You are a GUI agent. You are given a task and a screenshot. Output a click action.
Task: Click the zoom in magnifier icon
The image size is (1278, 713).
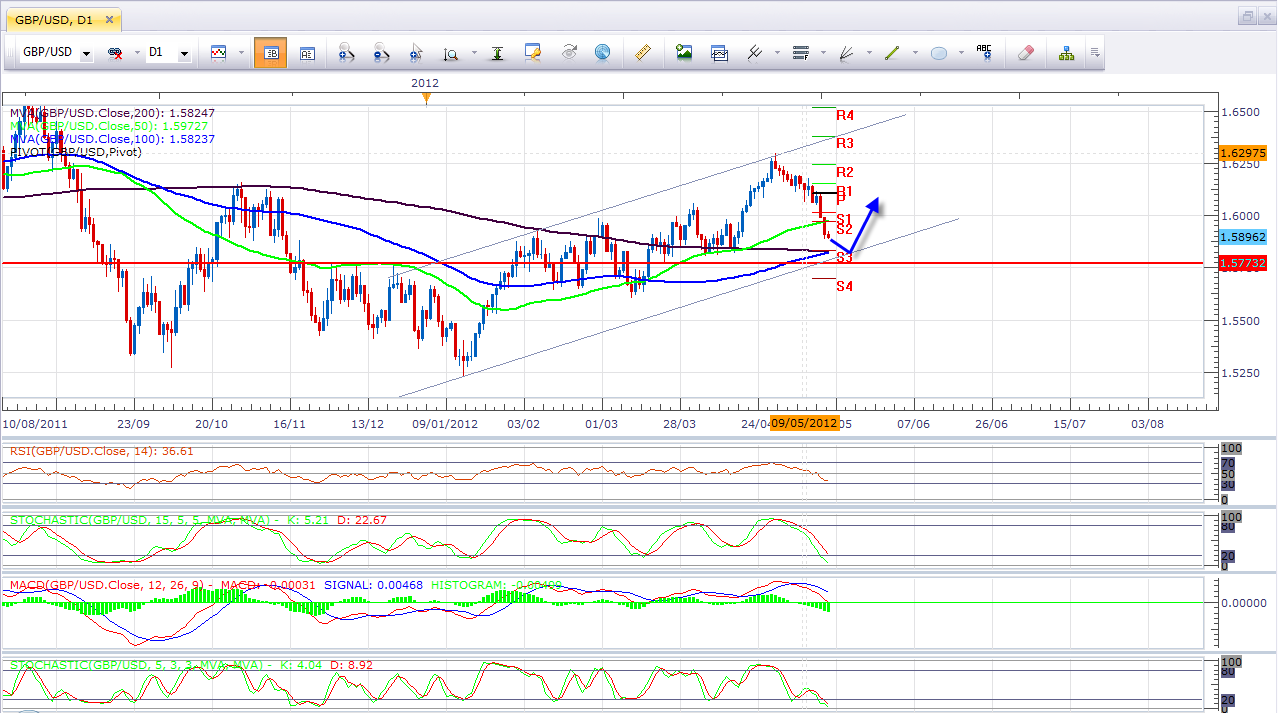tap(346, 53)
